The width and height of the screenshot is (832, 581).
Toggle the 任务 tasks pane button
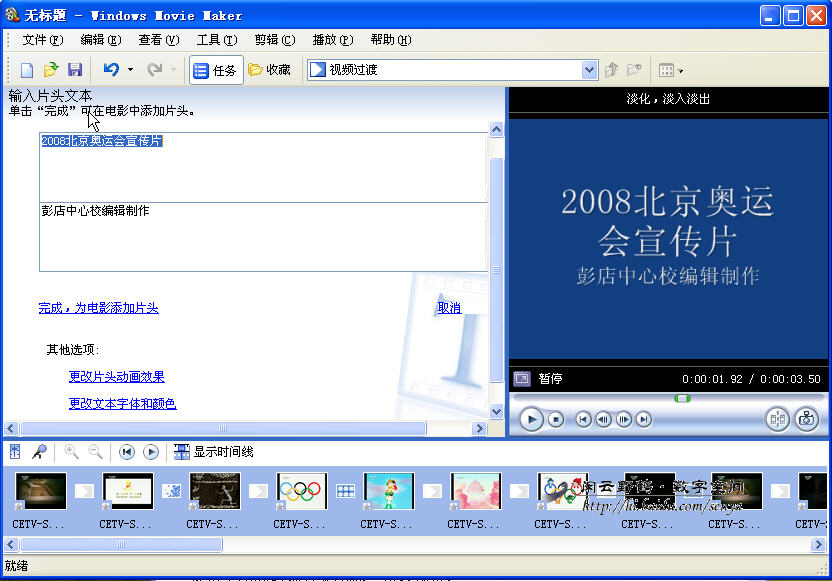[x=216, y=70]
